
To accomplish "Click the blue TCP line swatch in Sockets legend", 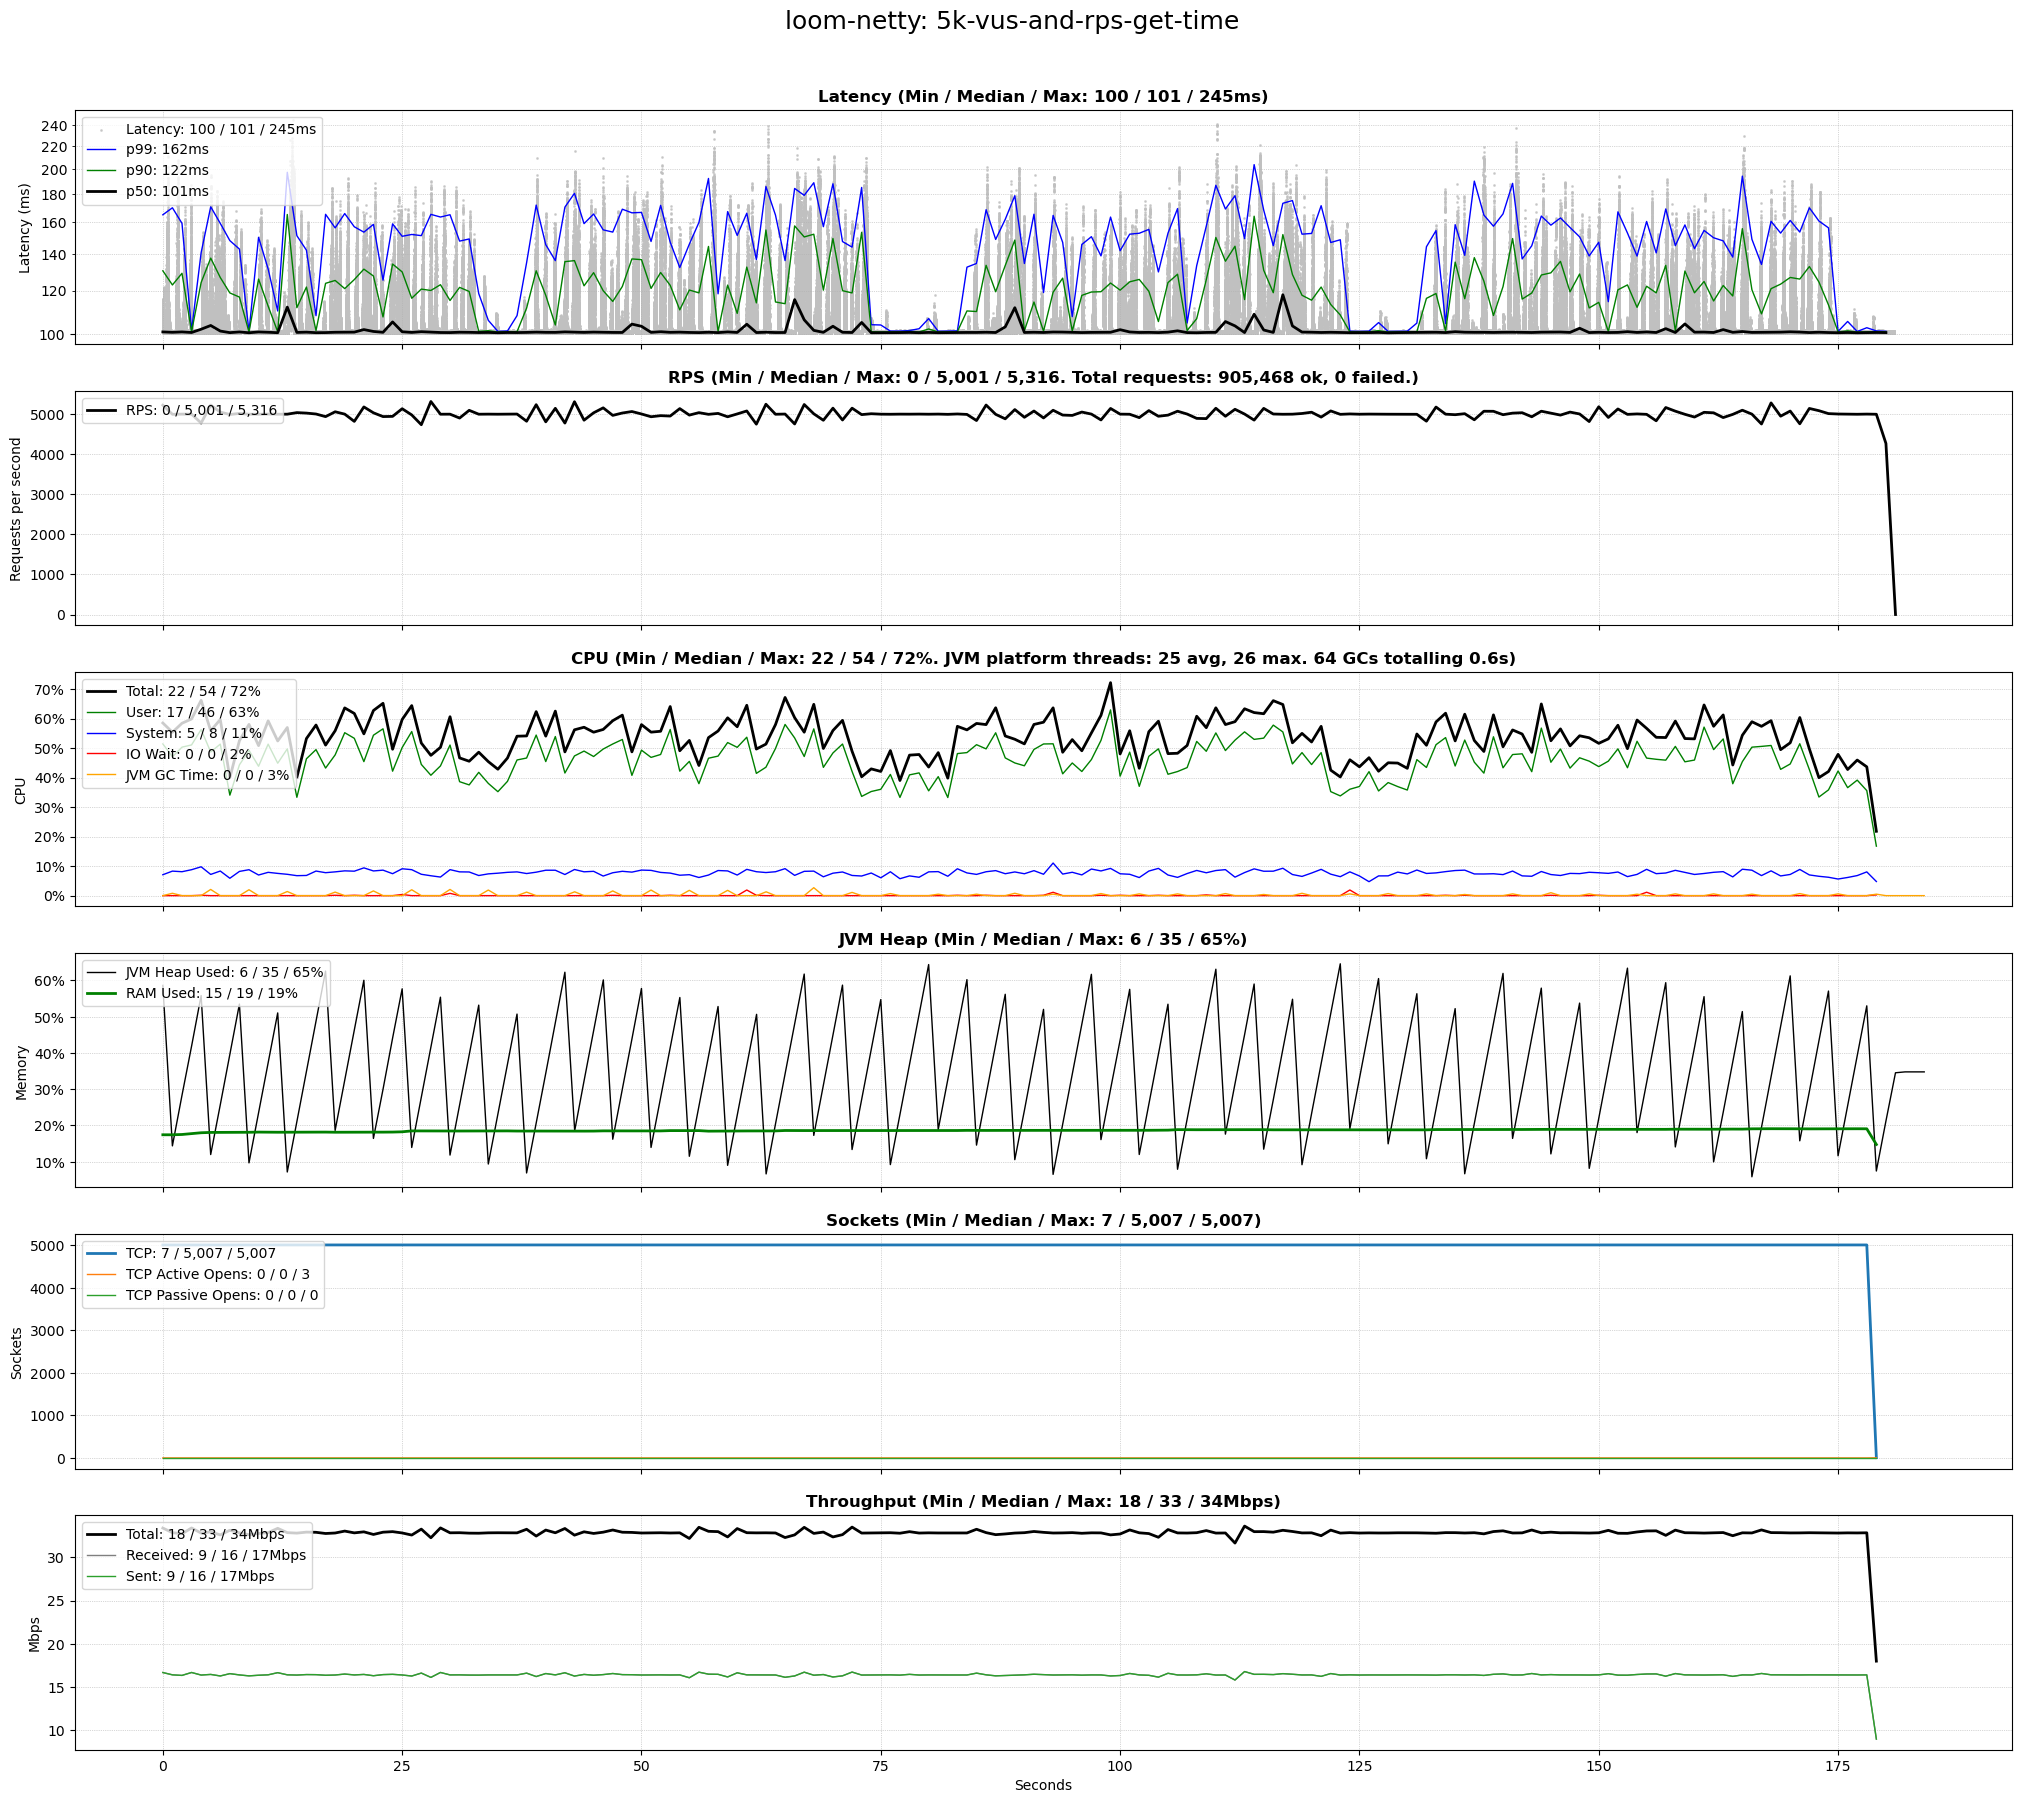I will 101,1253.
